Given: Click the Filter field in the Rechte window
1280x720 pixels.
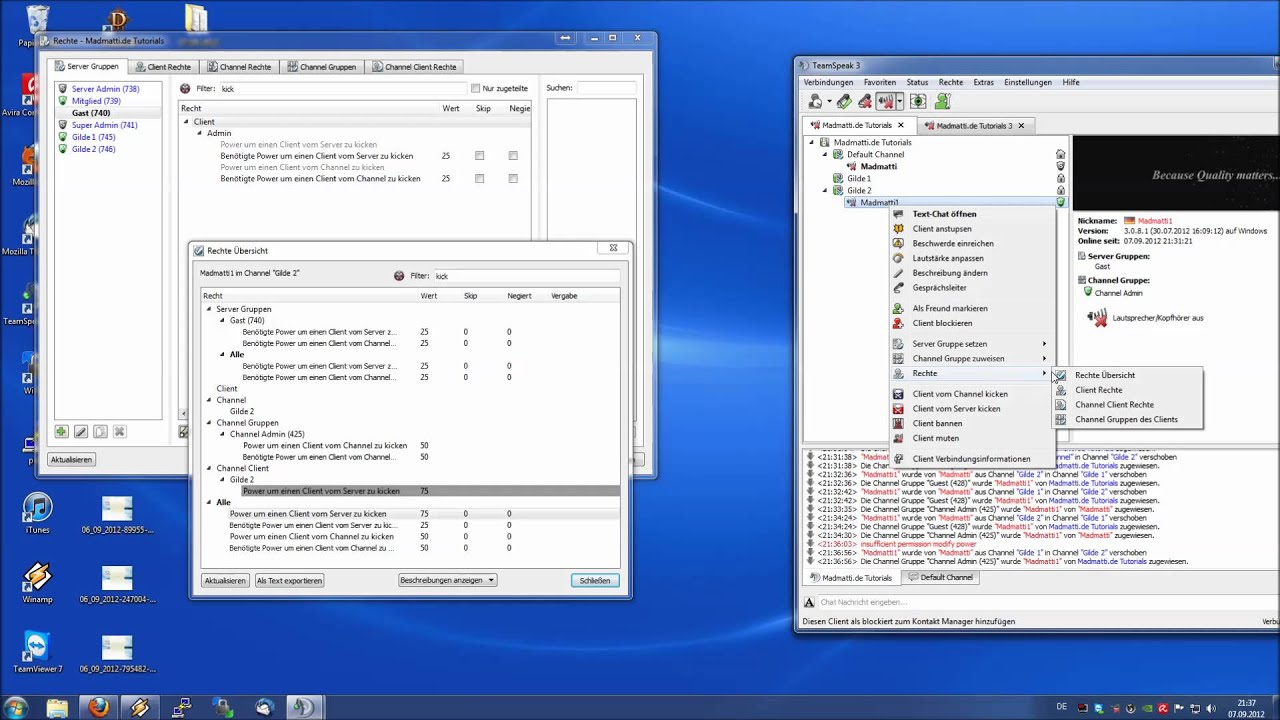Looking at the screenshot, I should coord(342,89).
